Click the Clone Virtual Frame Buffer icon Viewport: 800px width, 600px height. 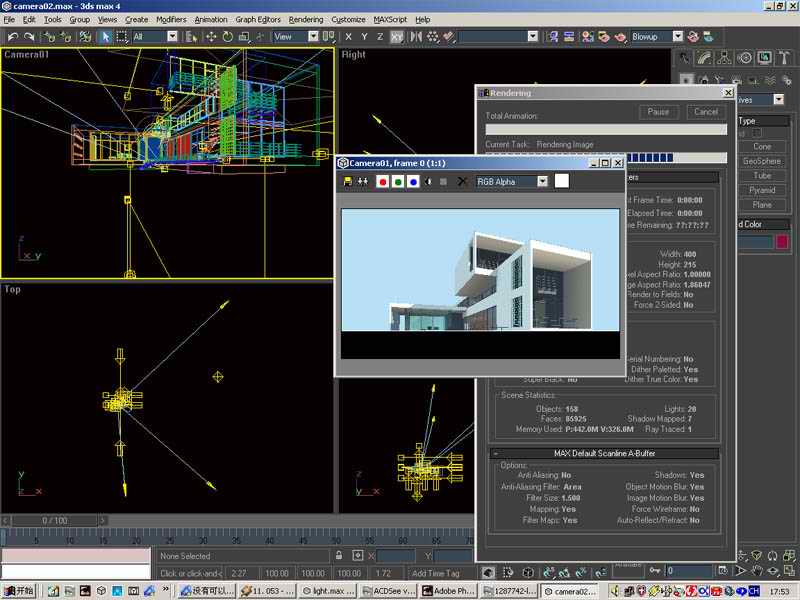coord(363,182)
